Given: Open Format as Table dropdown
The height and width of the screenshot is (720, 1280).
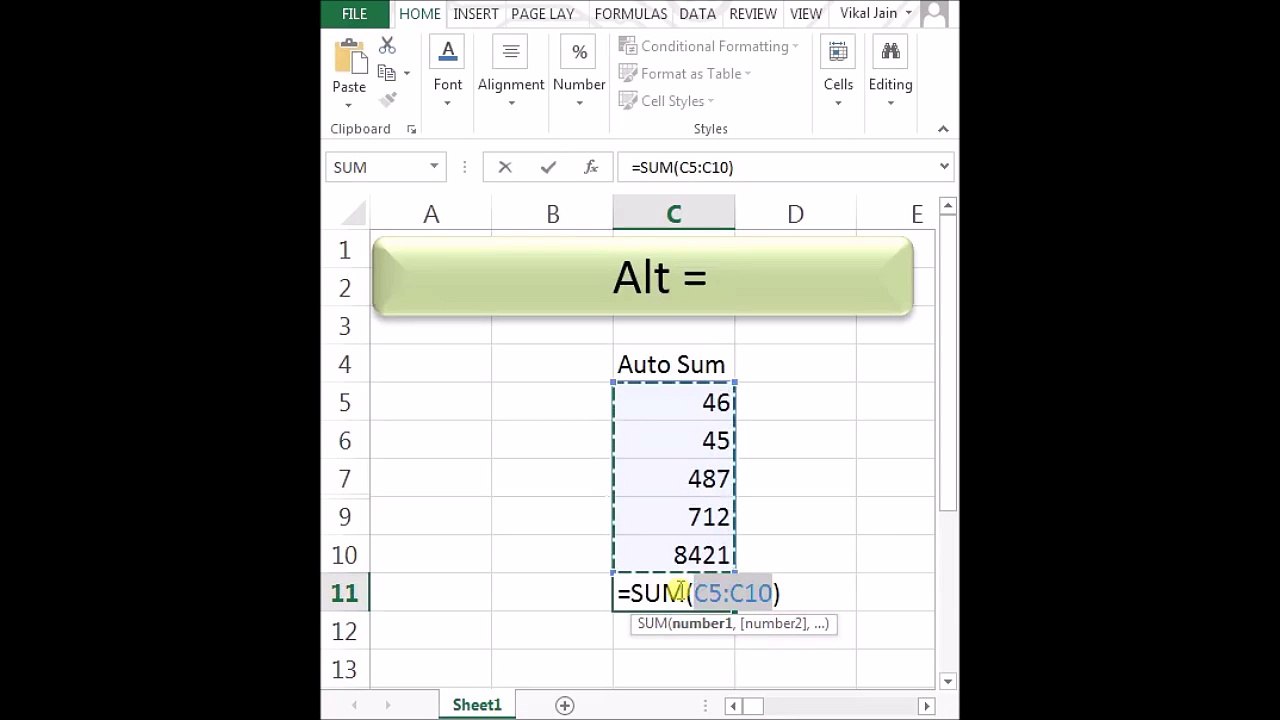Looking at the screenshot, I should (x=685, y=73).
